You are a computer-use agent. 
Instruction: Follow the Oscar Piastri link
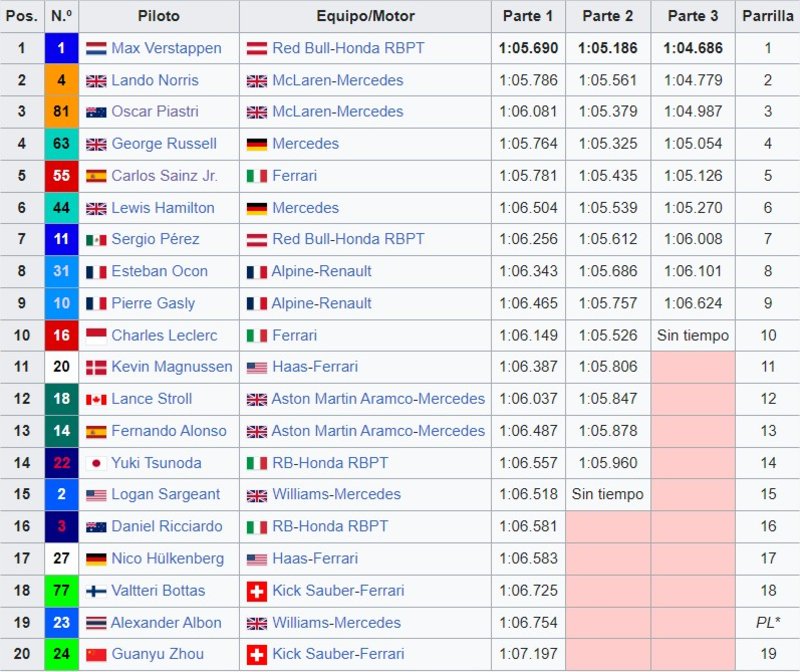point(155,111)
